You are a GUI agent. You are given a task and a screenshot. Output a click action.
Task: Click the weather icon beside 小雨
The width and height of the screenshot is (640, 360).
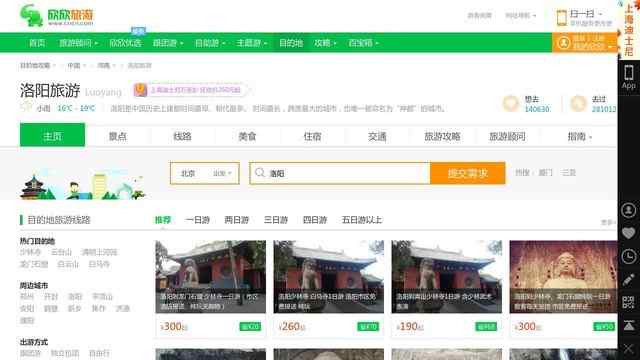pos(26,107)
